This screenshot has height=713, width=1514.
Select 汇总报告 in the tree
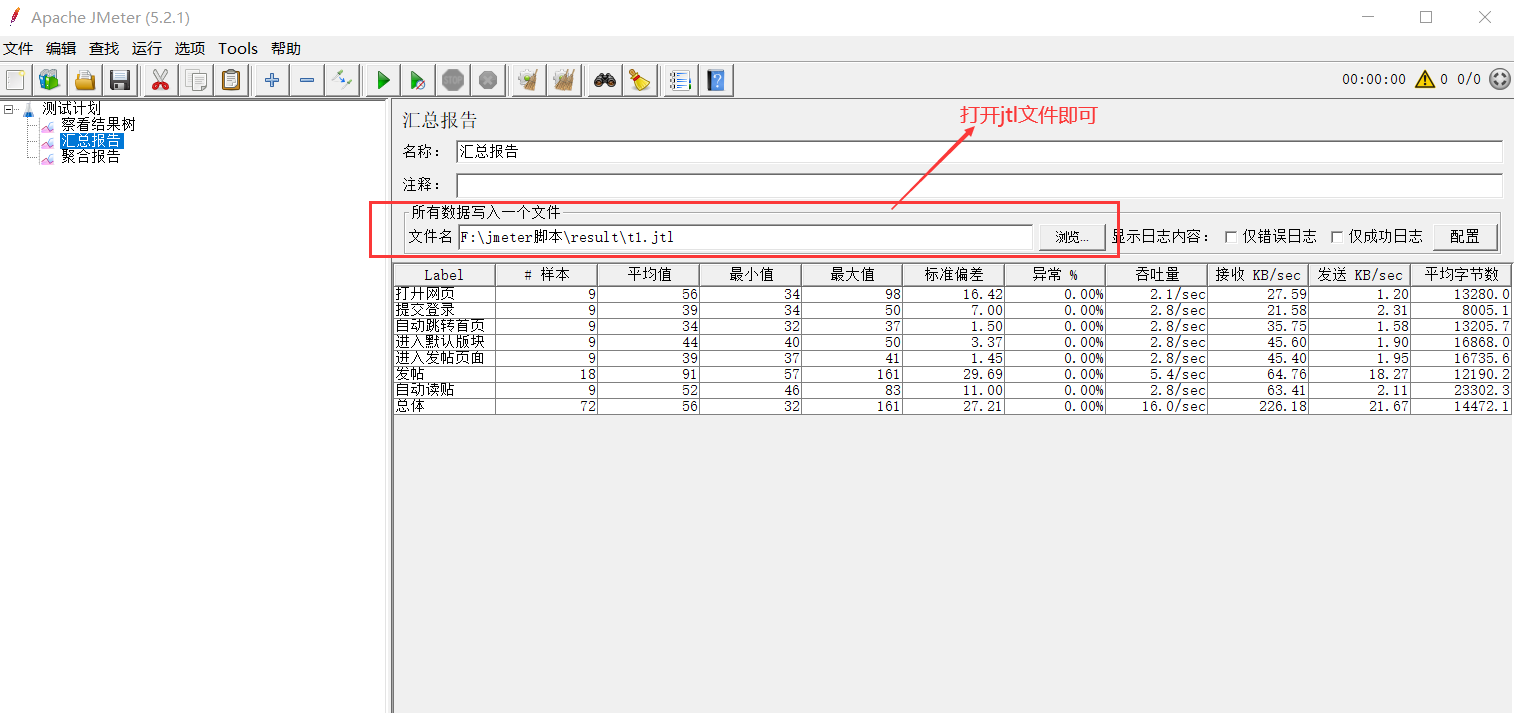(91, 141)
